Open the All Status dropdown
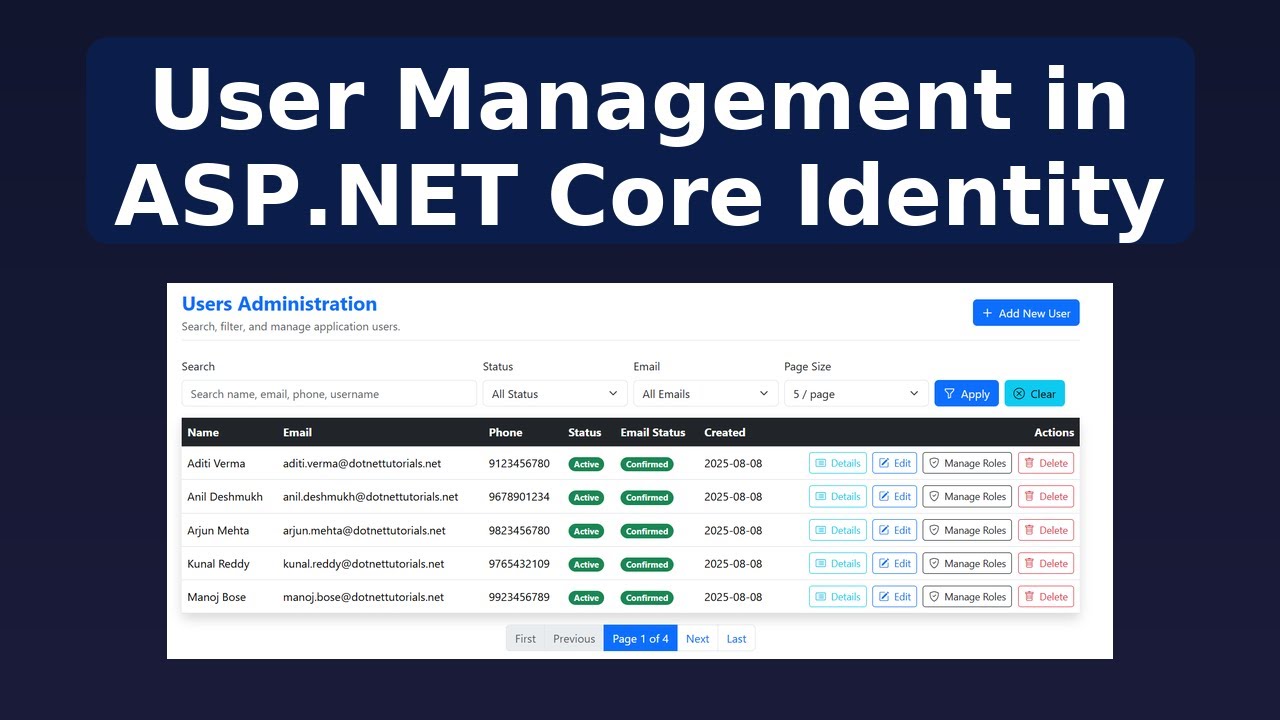The width and height of the screenshot is (1280, 720). (555, 394)
